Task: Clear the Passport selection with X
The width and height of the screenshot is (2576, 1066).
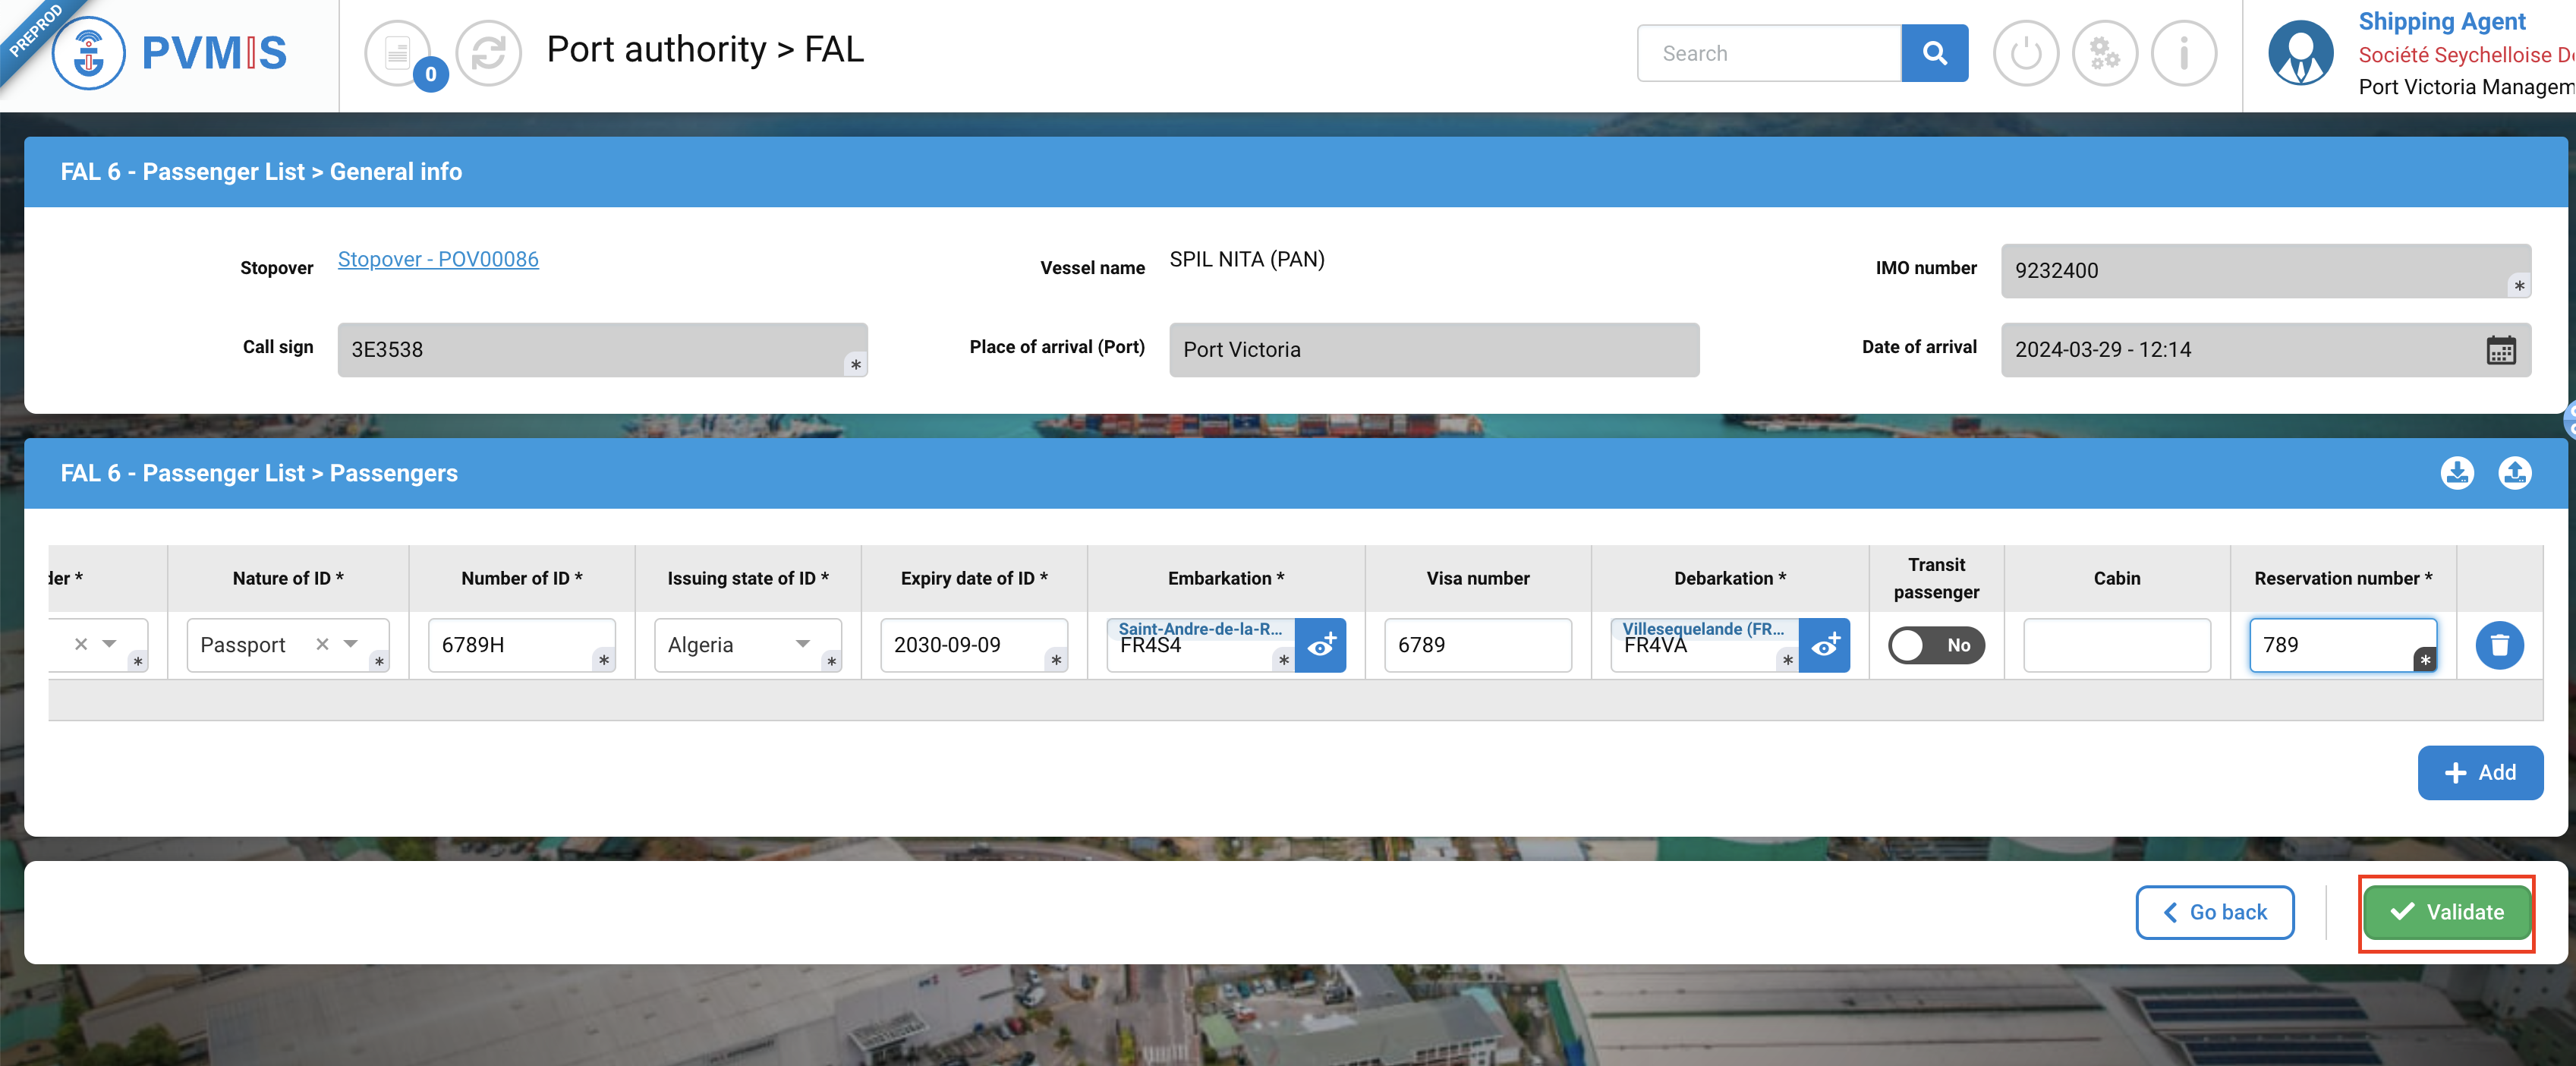Action: click(322, 644)
